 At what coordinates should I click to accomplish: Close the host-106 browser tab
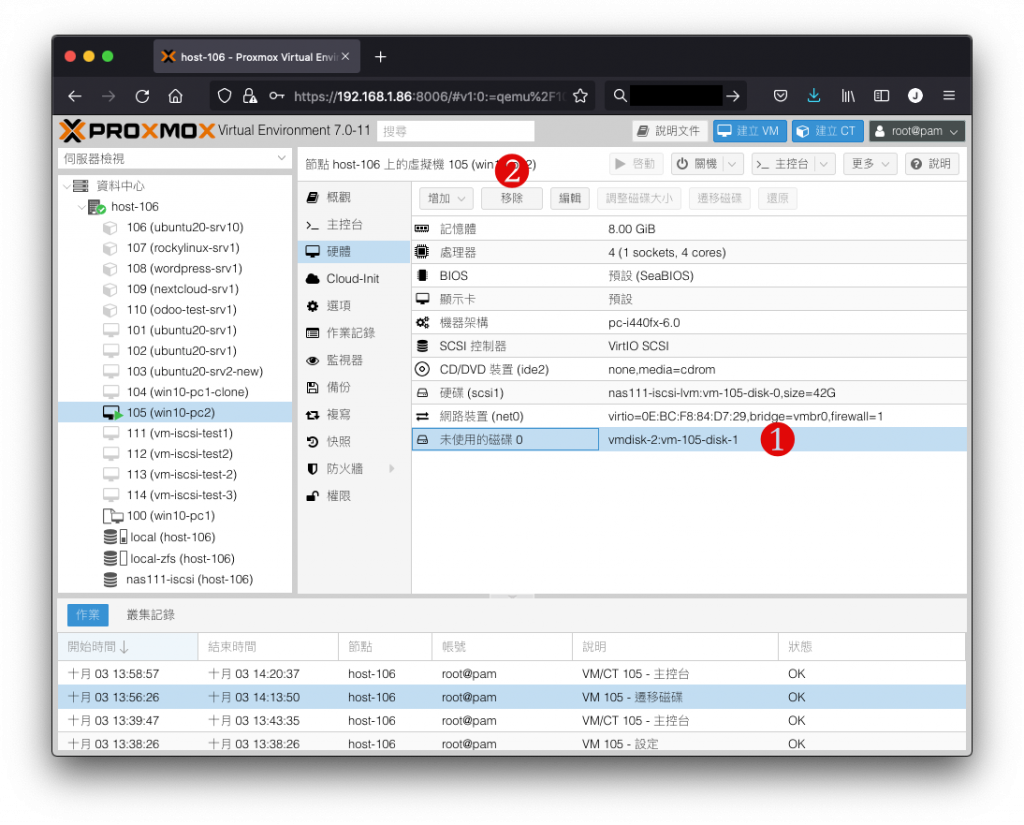point(345,57)
